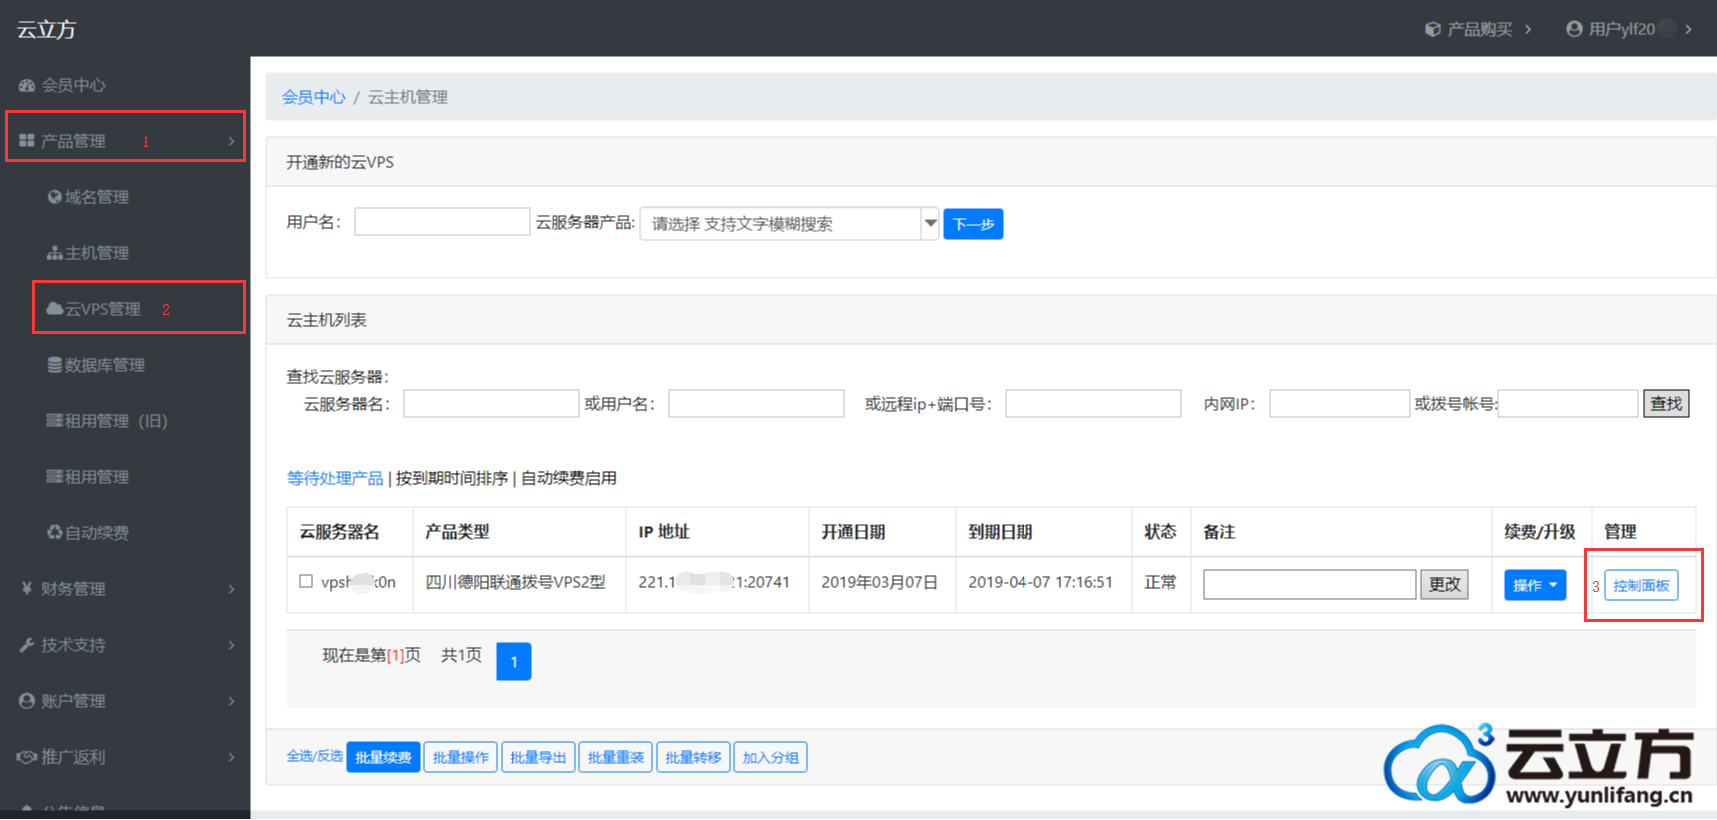The image size is (1717, 820).
Task: Click the 数据库管理 database icon
Action: pyautogui.click(x=55, y=365)
